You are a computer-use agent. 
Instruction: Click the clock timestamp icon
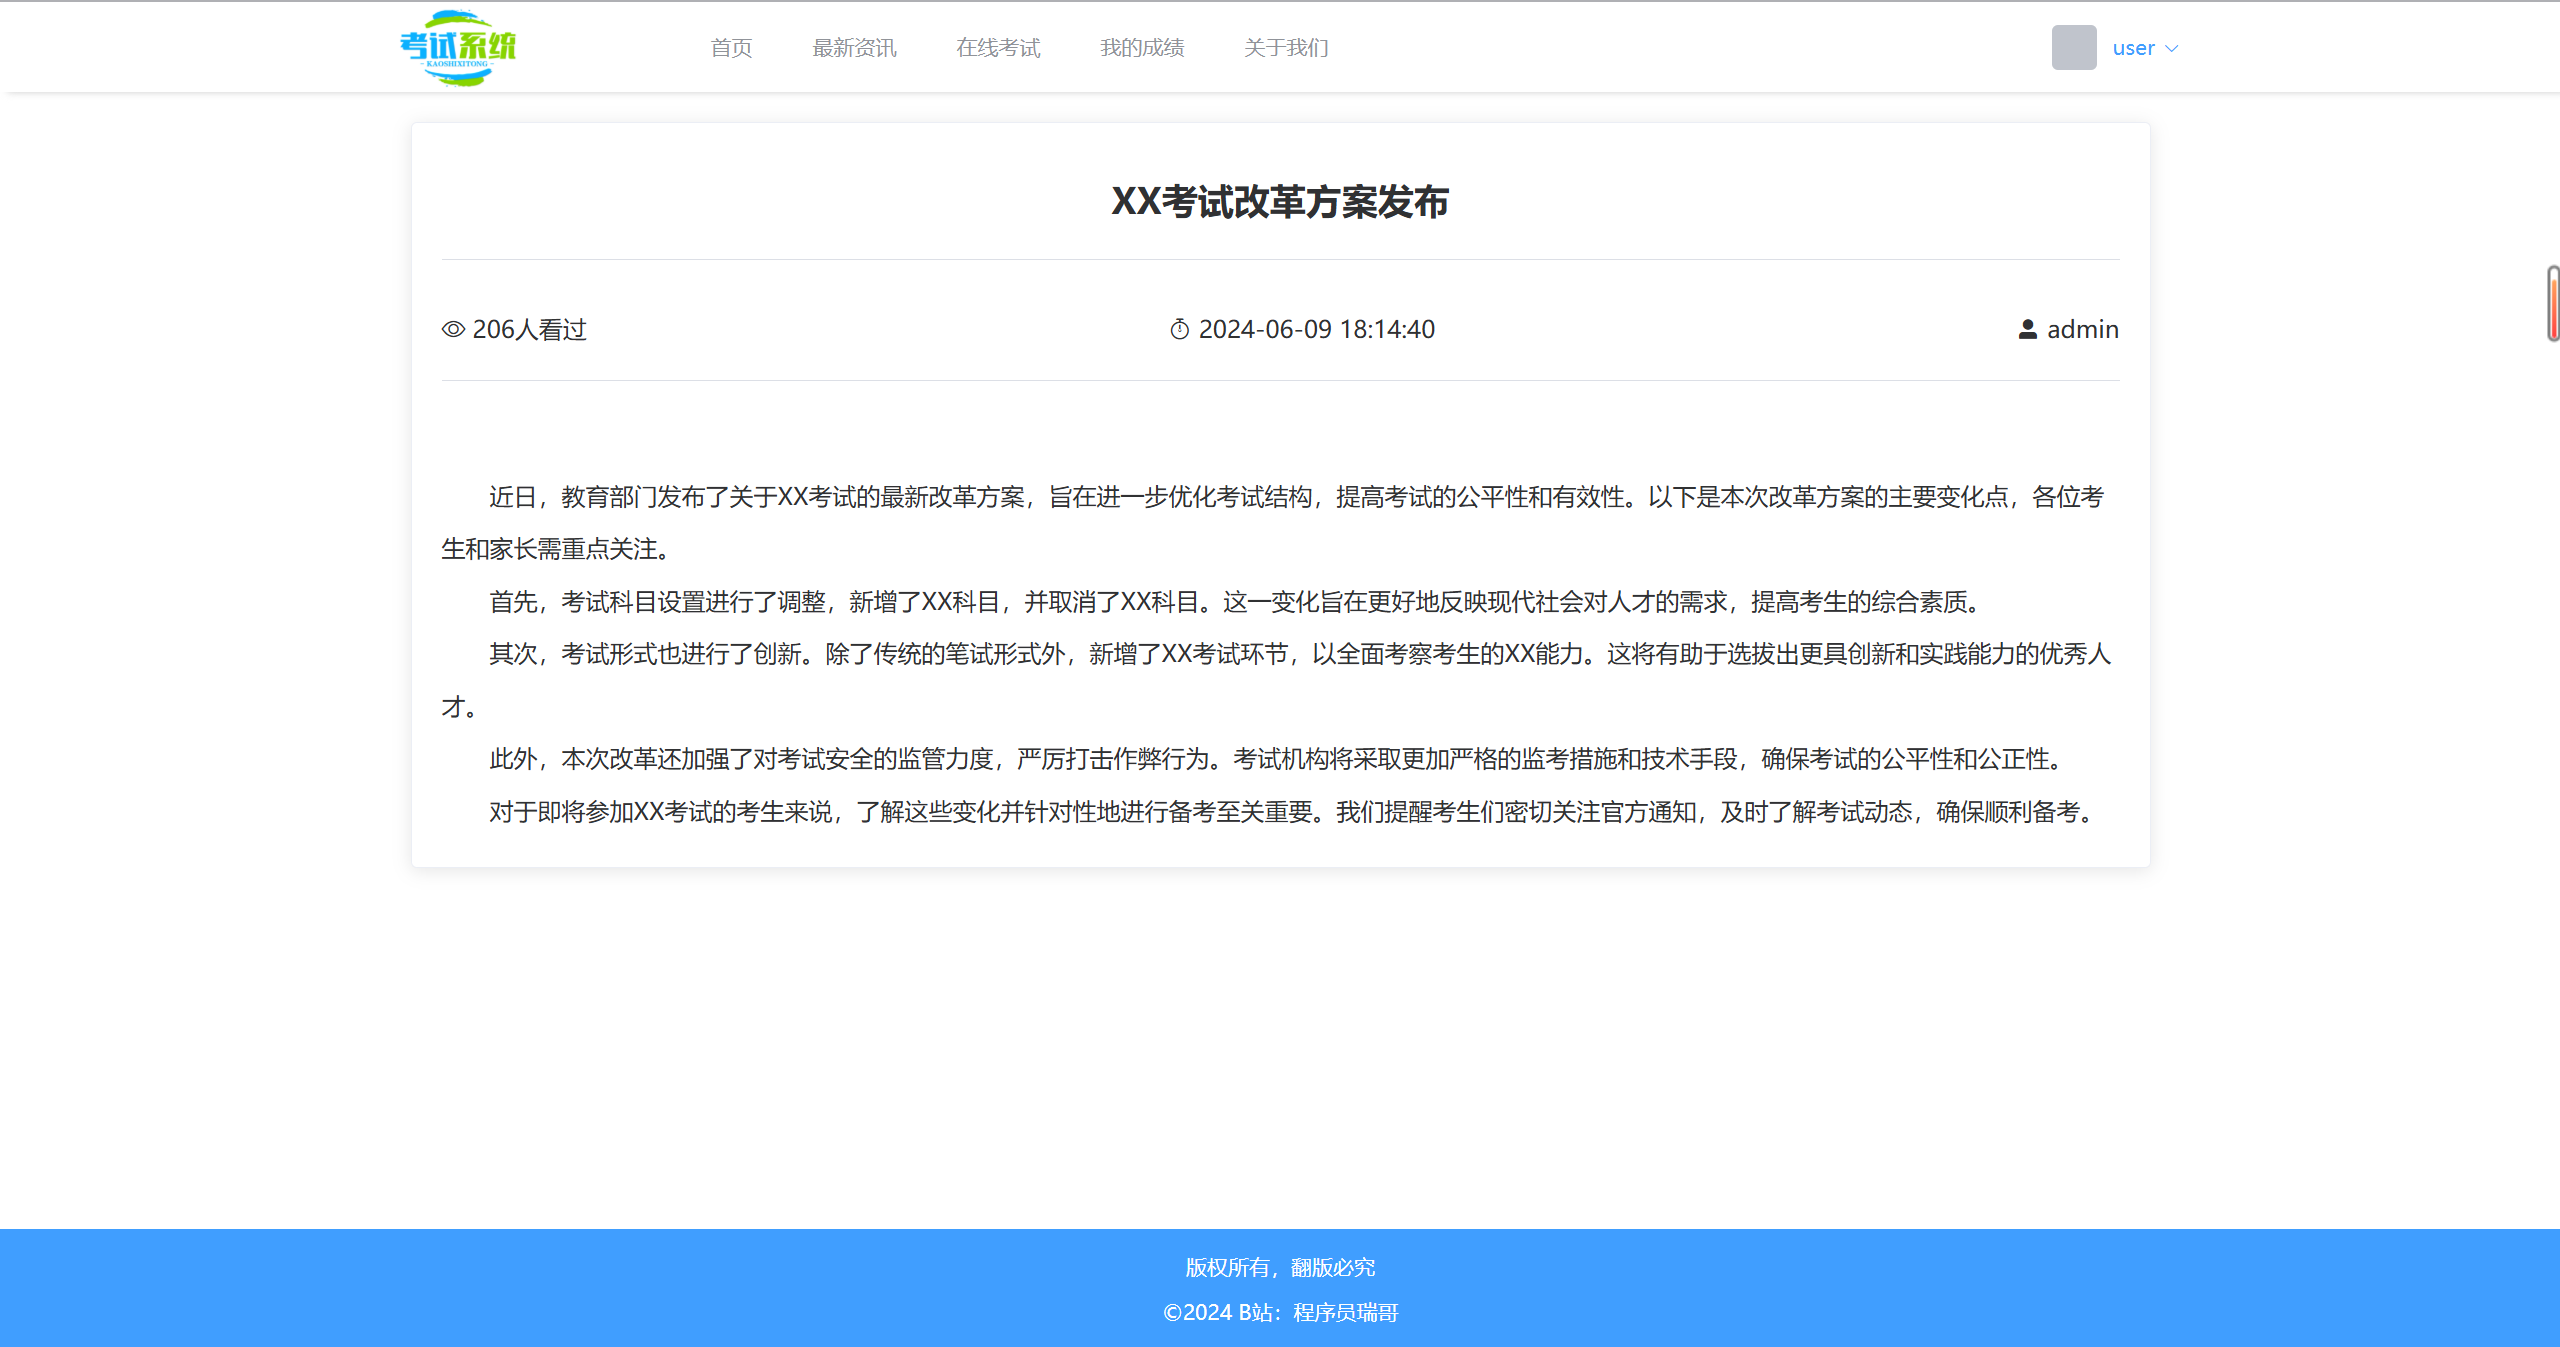coord(1180,329)
